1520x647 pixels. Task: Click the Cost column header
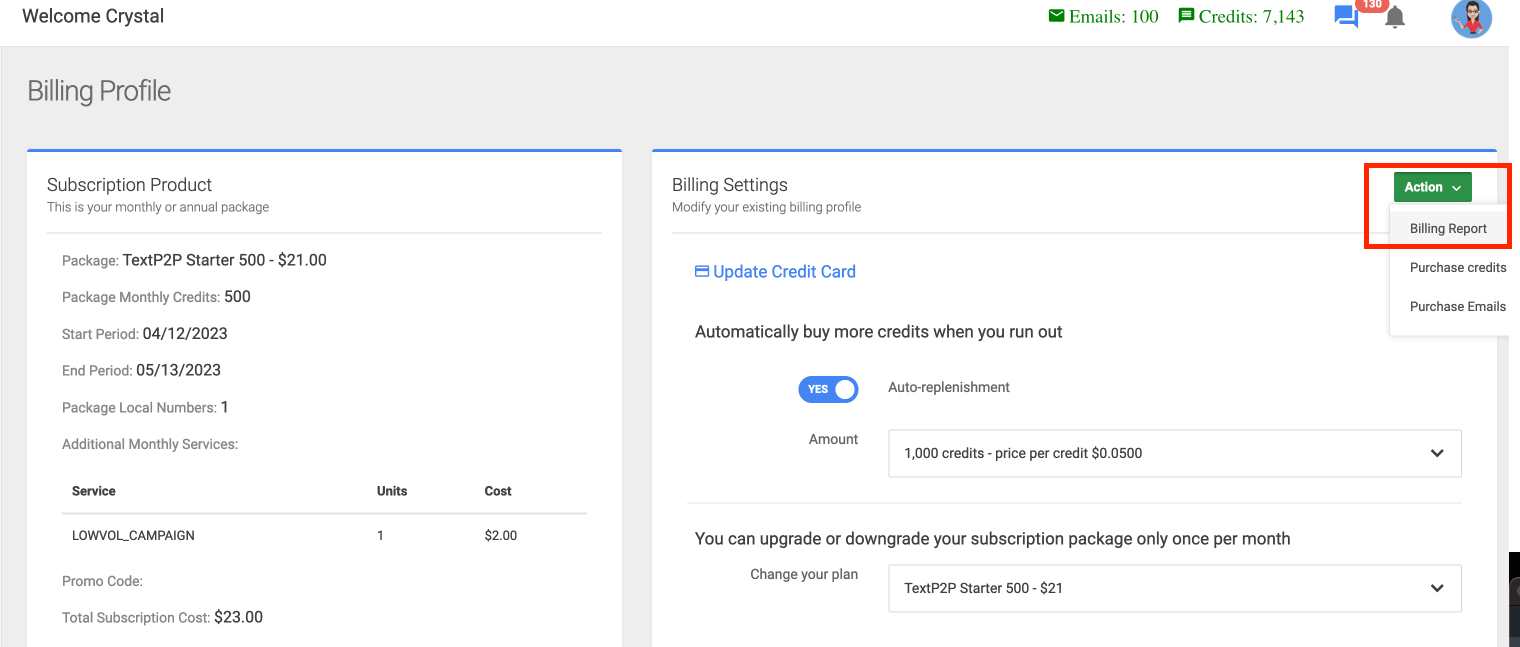[x=498, y=491]
